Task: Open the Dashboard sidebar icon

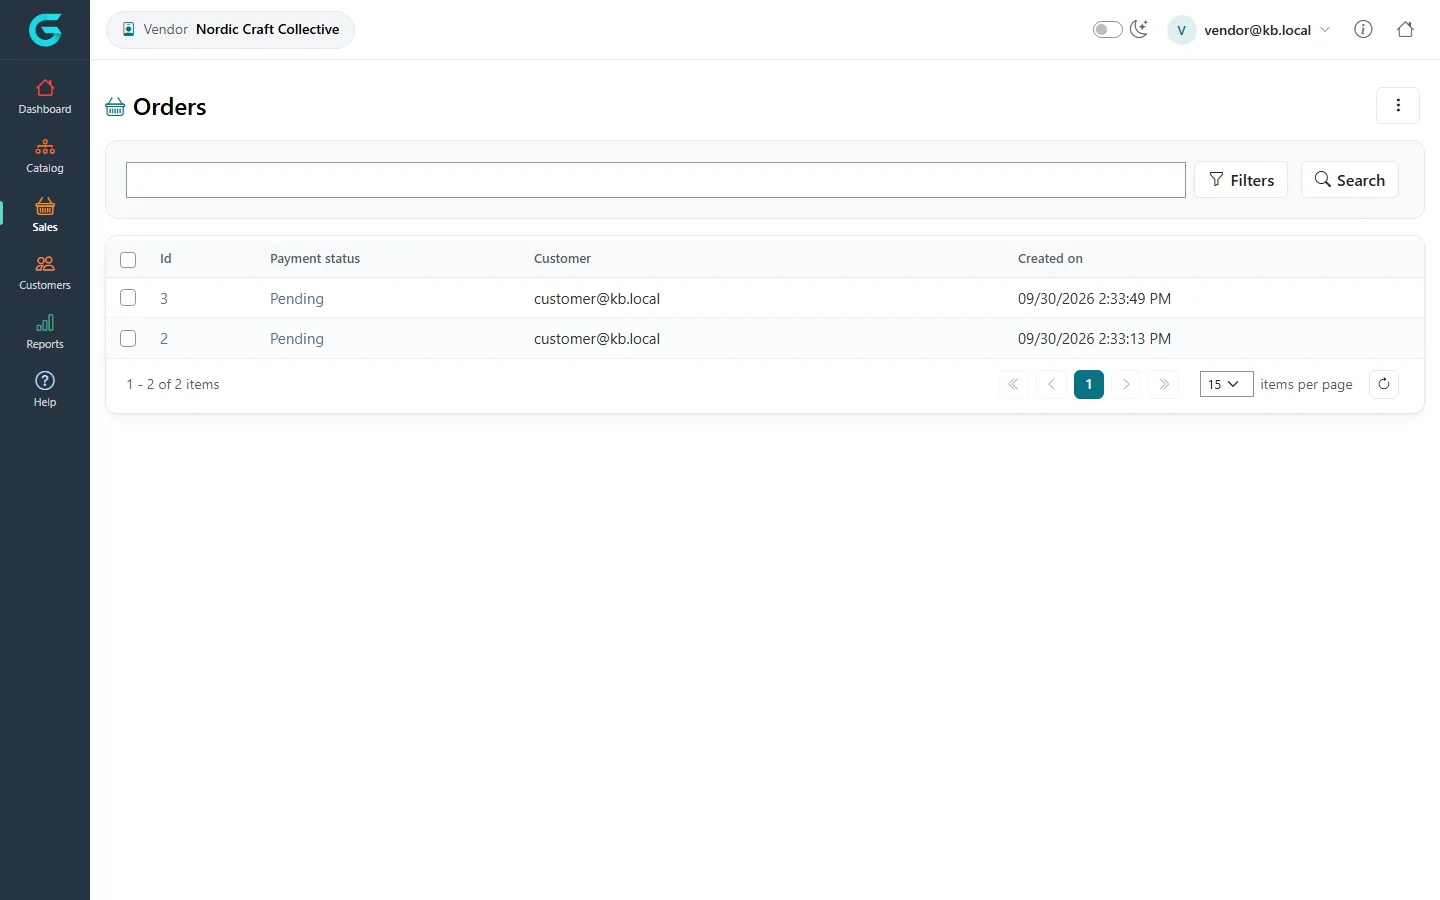Action: coord(45,88)
